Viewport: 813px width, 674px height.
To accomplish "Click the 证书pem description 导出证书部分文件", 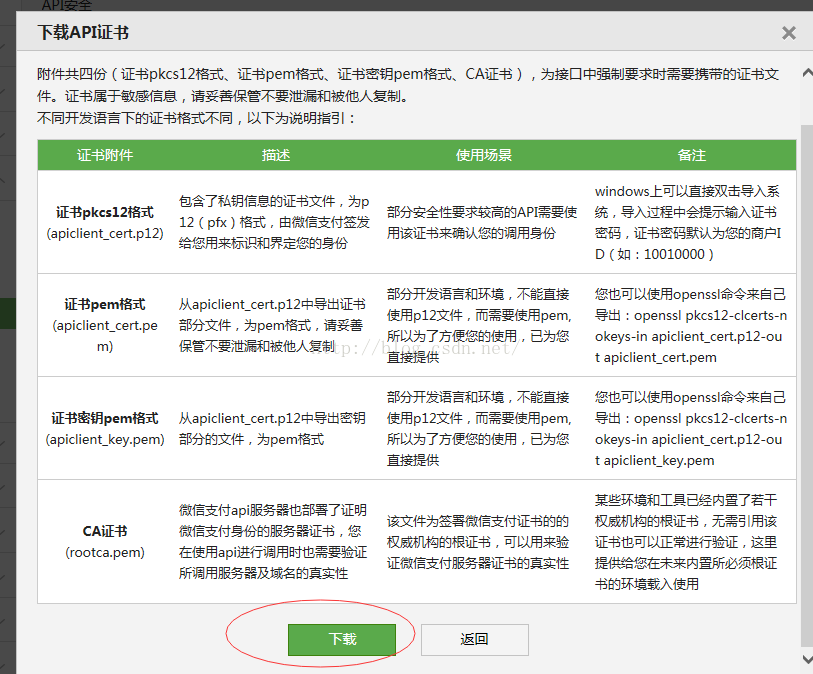I will pos(272,325).
